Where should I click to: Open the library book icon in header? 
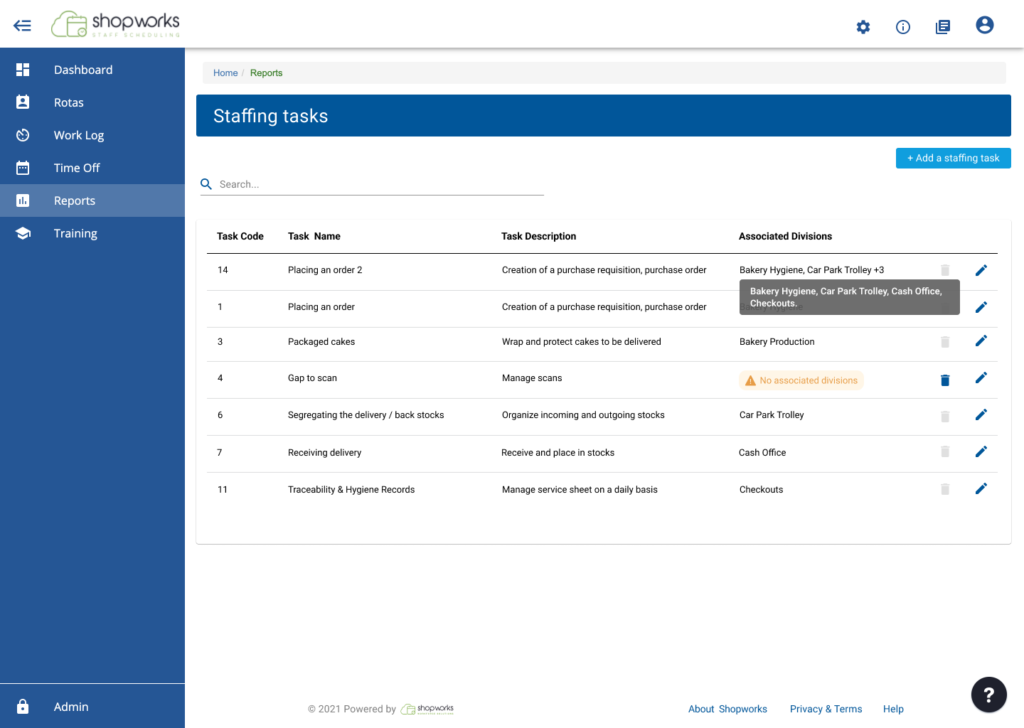[943, 27]
